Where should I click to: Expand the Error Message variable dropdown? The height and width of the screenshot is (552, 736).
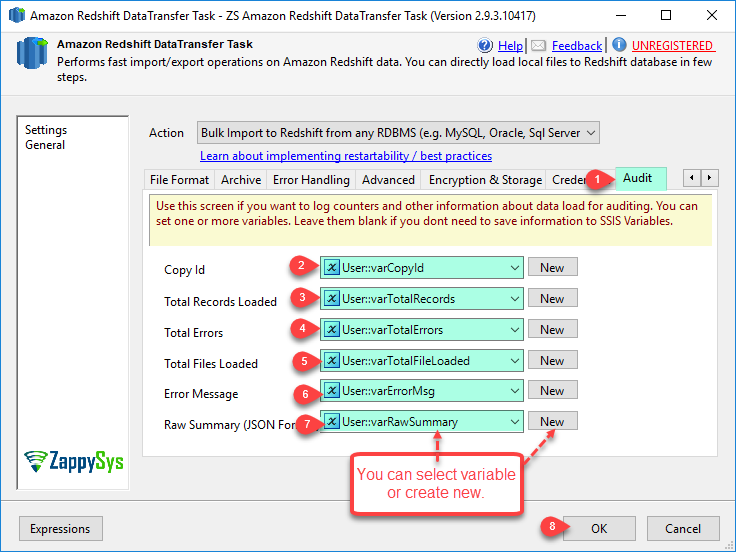point(514,391)
